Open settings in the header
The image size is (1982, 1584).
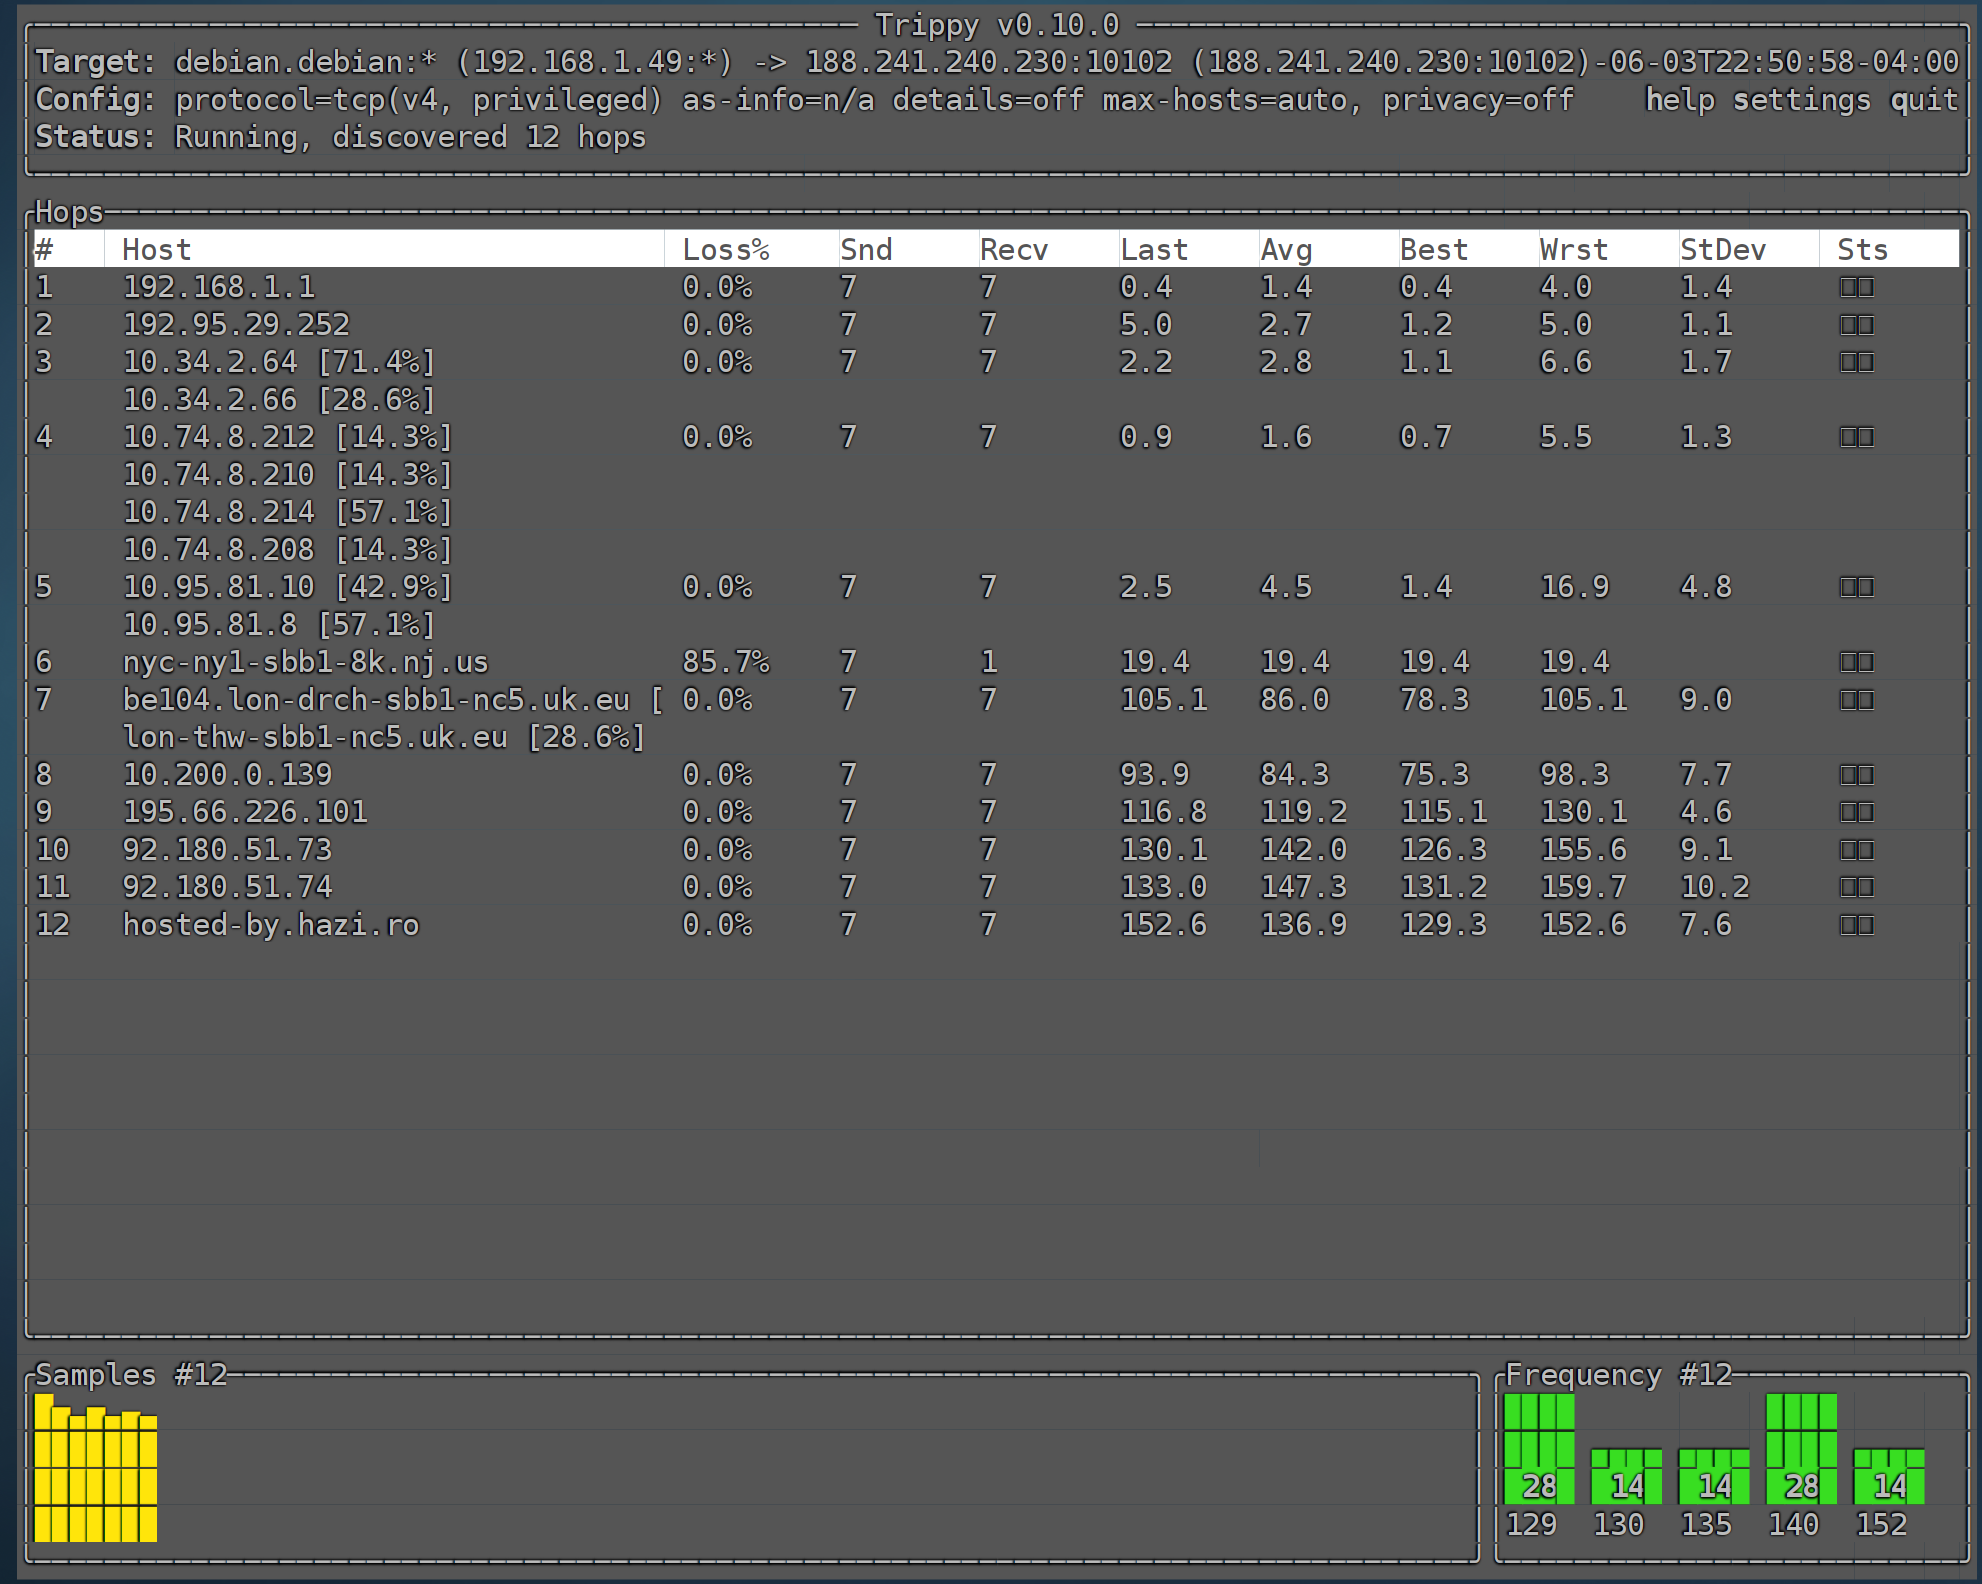pyautogui.click(x=1801, y=100)
